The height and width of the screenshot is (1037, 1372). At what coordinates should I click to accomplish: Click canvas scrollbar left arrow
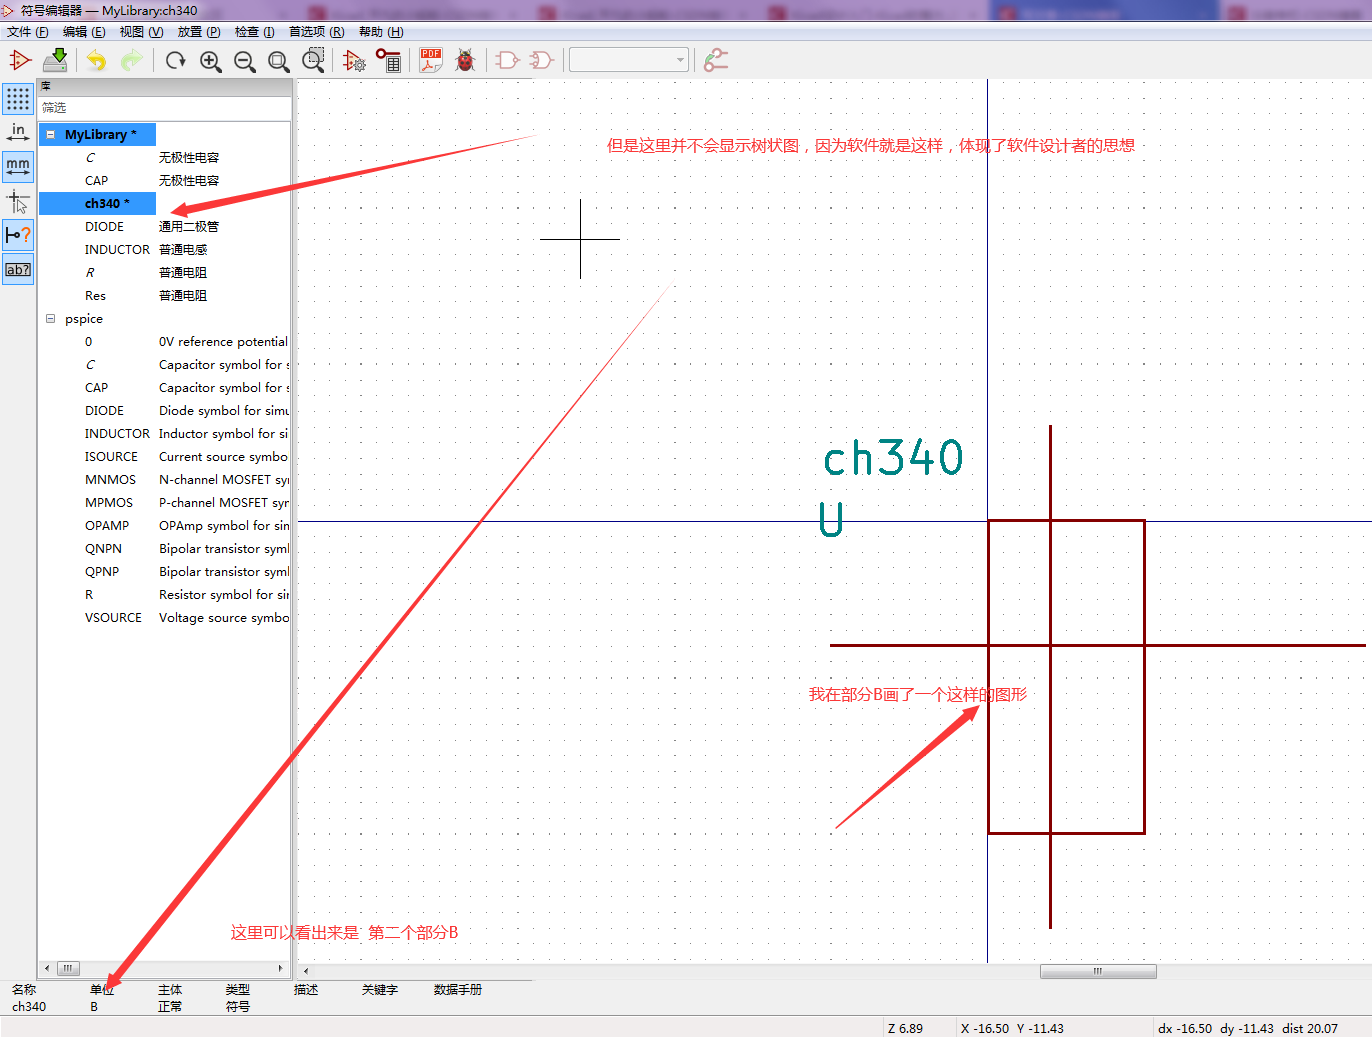305,971
